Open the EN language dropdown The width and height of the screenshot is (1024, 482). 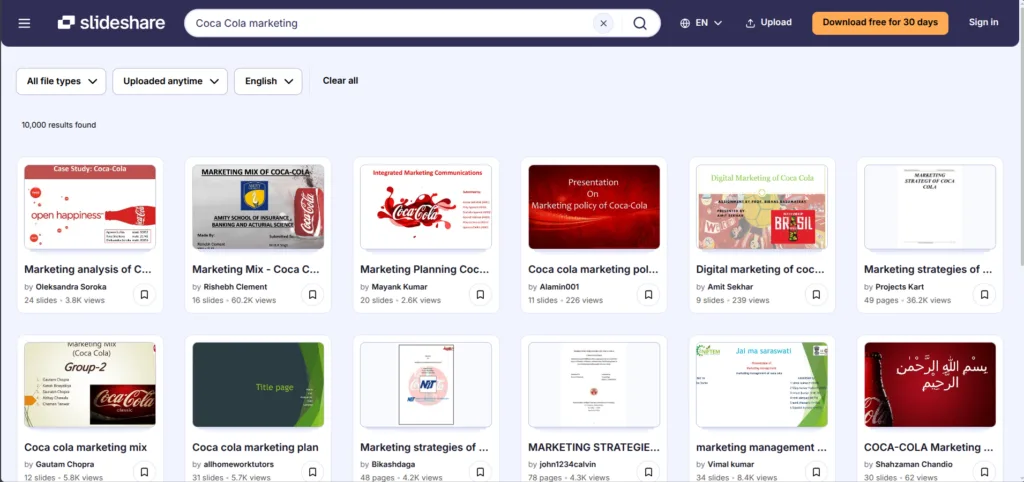701,23
